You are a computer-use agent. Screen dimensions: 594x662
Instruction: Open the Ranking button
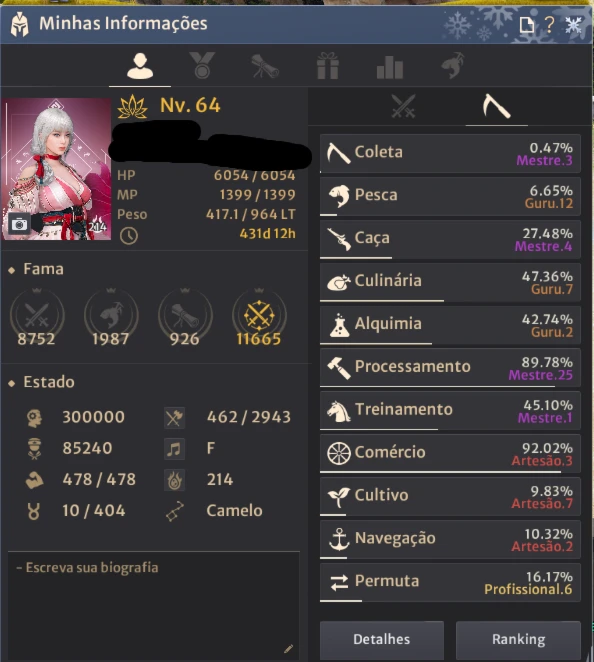tap(518, 639)
